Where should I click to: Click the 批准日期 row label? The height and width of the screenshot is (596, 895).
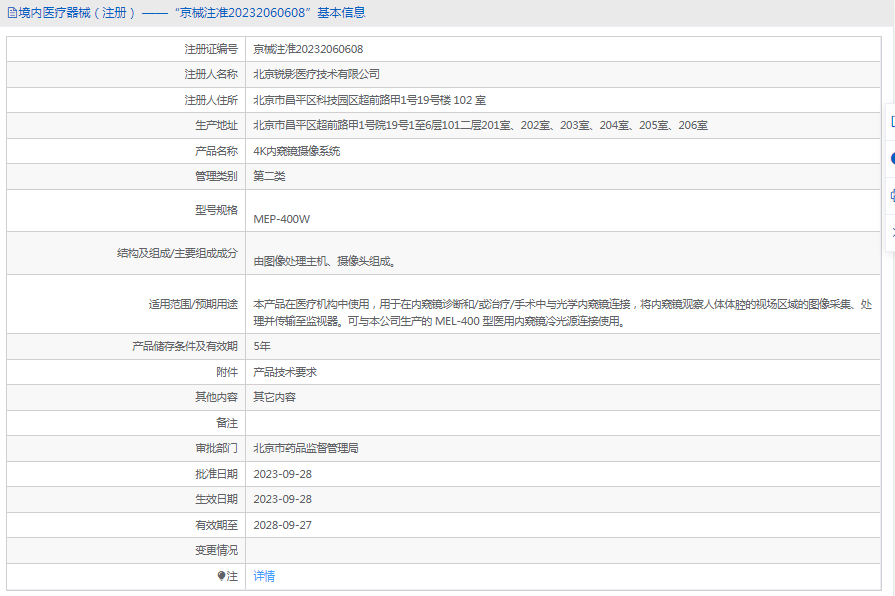(216, 474)
